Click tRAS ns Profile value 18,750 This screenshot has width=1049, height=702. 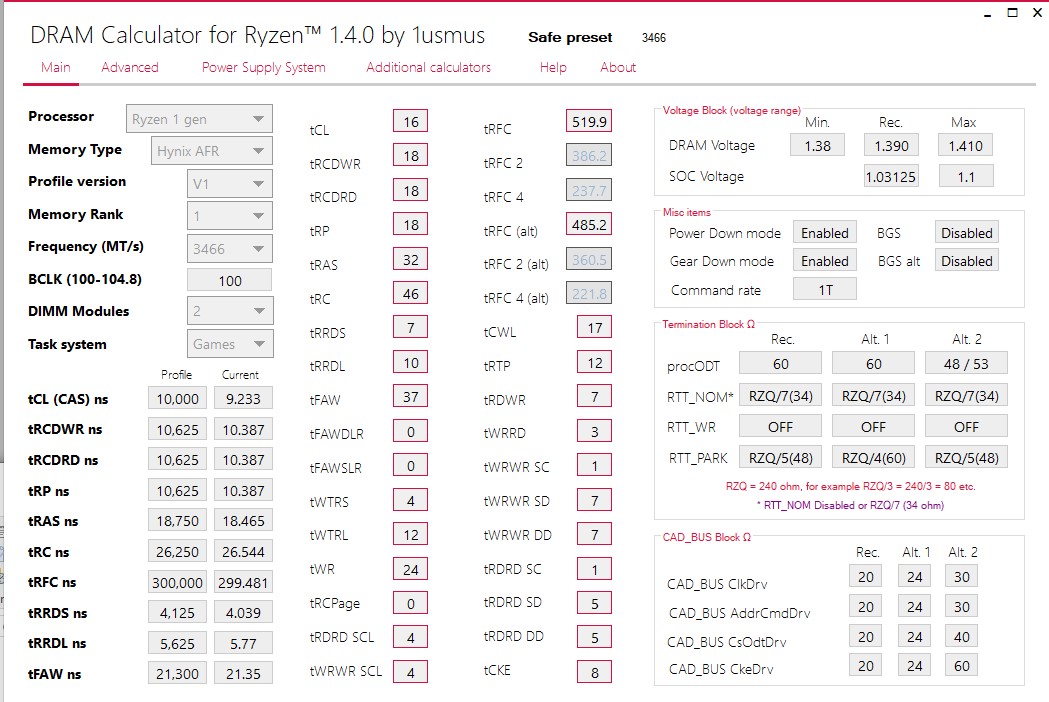(x=177, y=521)
